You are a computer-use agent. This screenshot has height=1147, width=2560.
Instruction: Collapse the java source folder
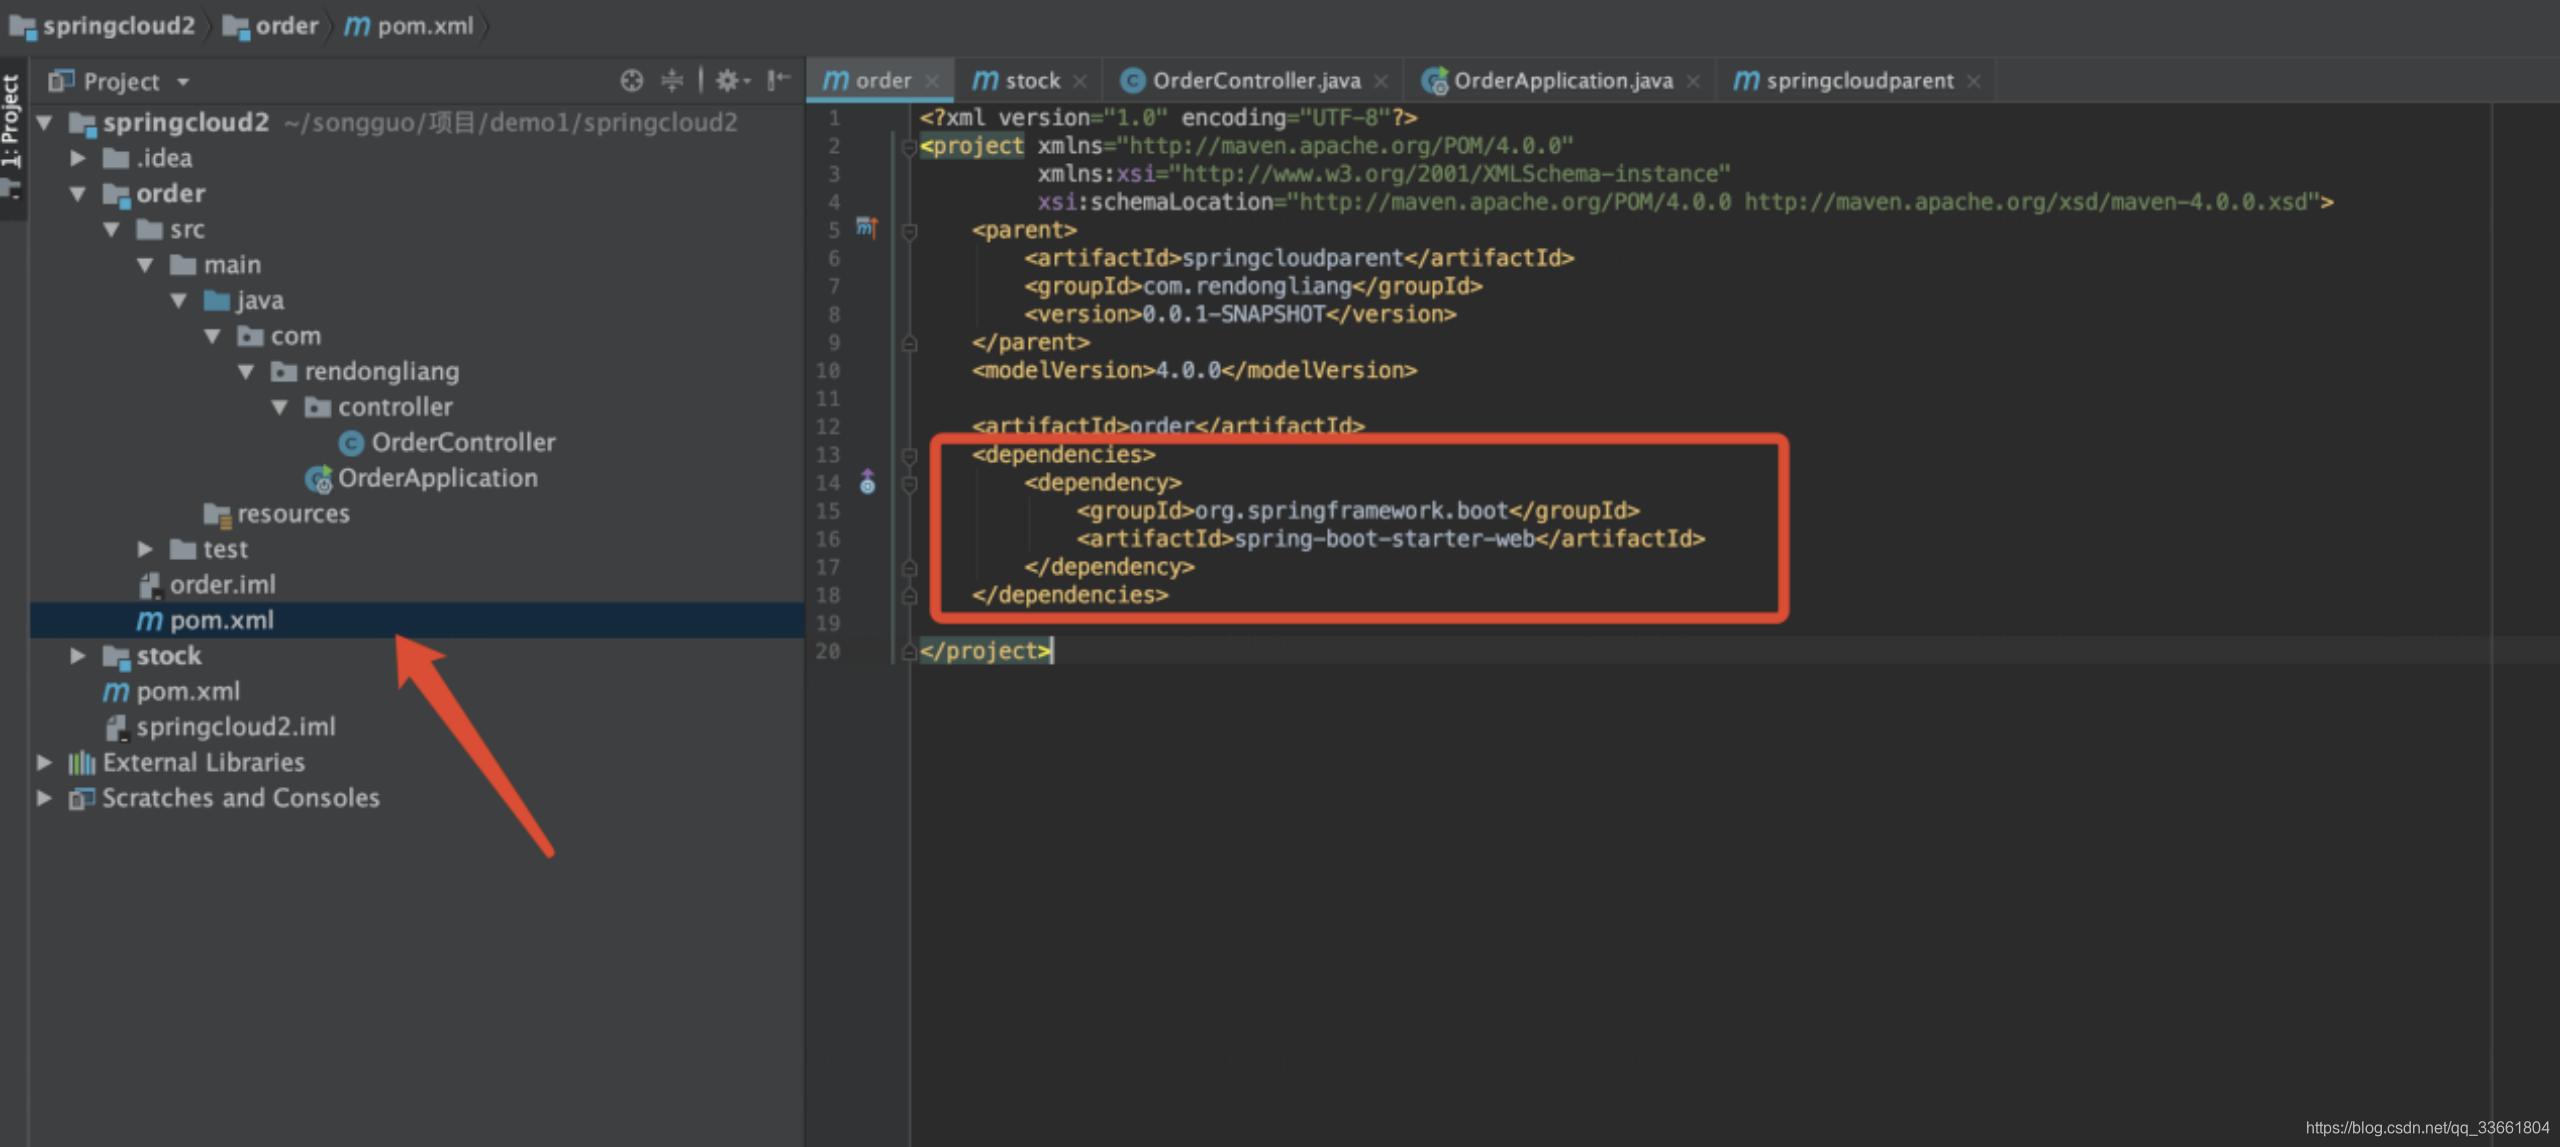pyautogui.click(x=179, y=301)
